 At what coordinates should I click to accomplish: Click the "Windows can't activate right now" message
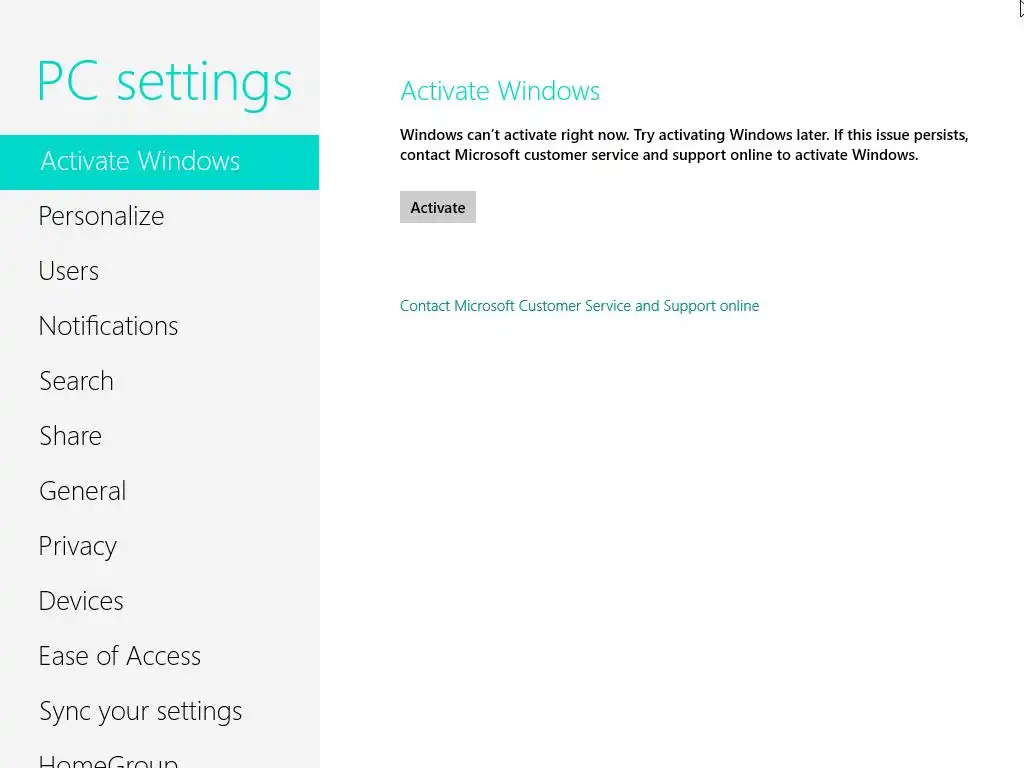click(x=684, y=145)
